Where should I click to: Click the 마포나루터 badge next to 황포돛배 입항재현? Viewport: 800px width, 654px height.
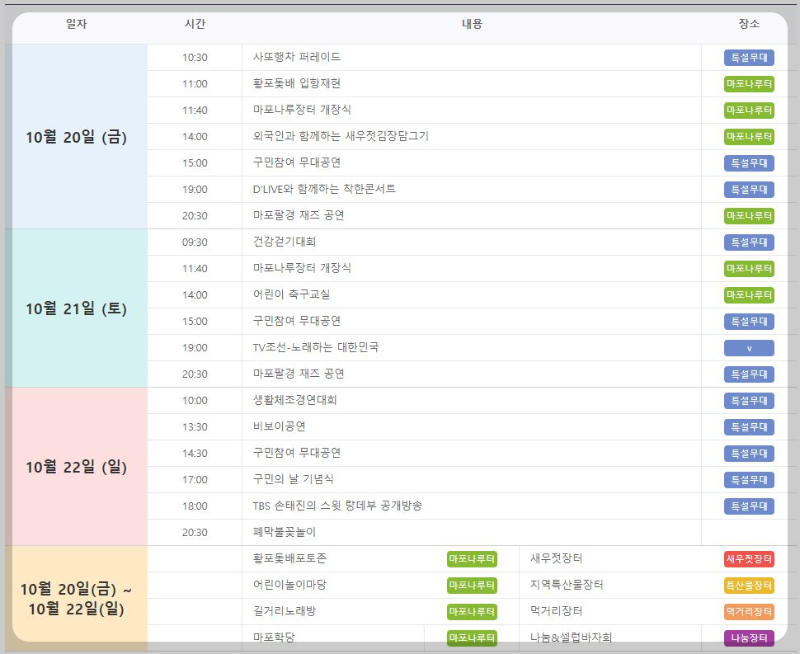748,83
